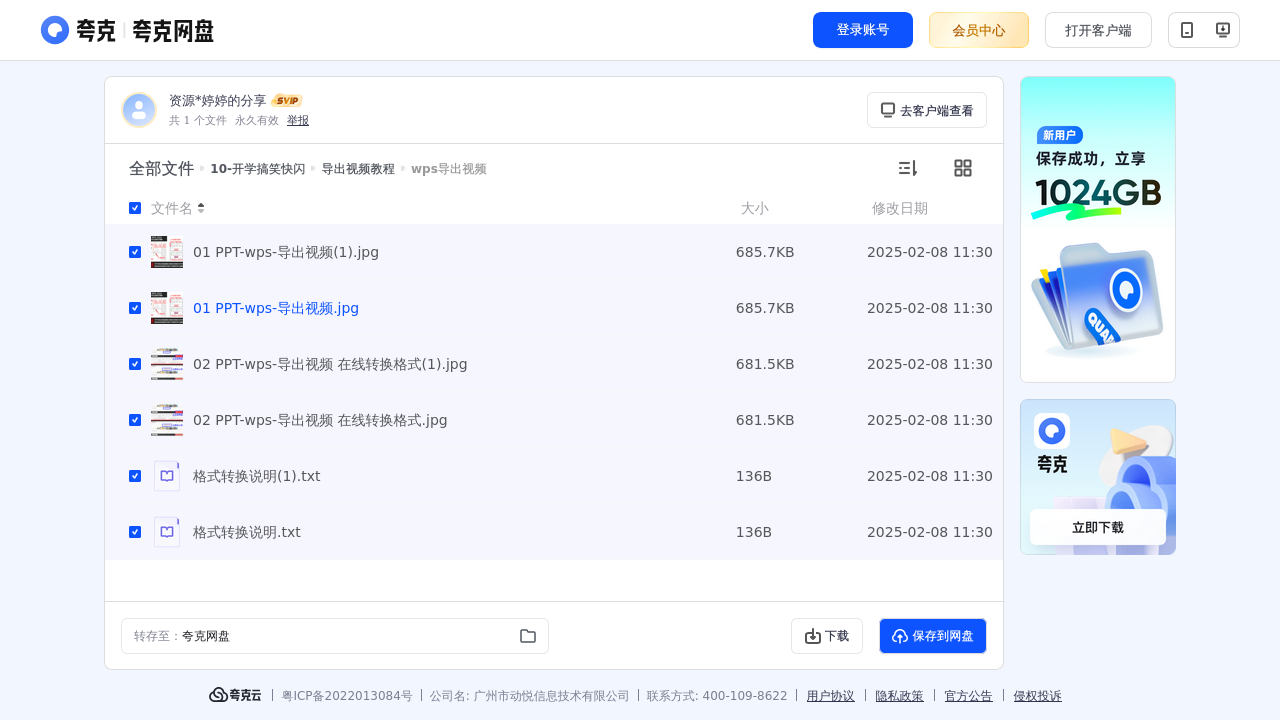Click the 1024GB new user promotion banner

[x=1098, y=229]
